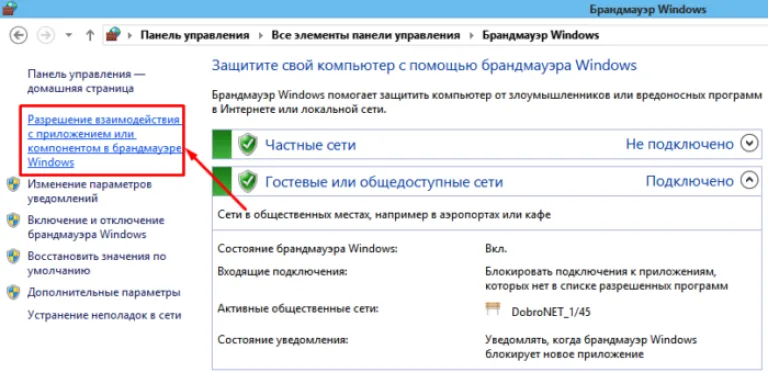The height and width of the screenshot is (372, 768).
Task: Click the firewall icon in address bar
Action: click(113, 35)
